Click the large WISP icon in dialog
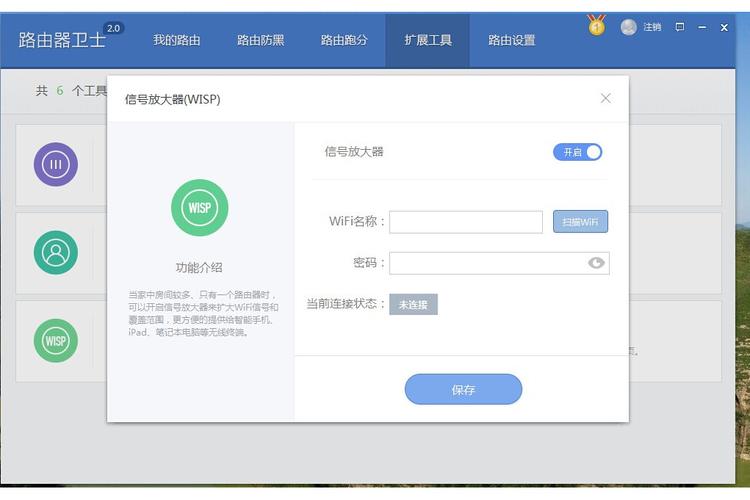 pos(199,208)
